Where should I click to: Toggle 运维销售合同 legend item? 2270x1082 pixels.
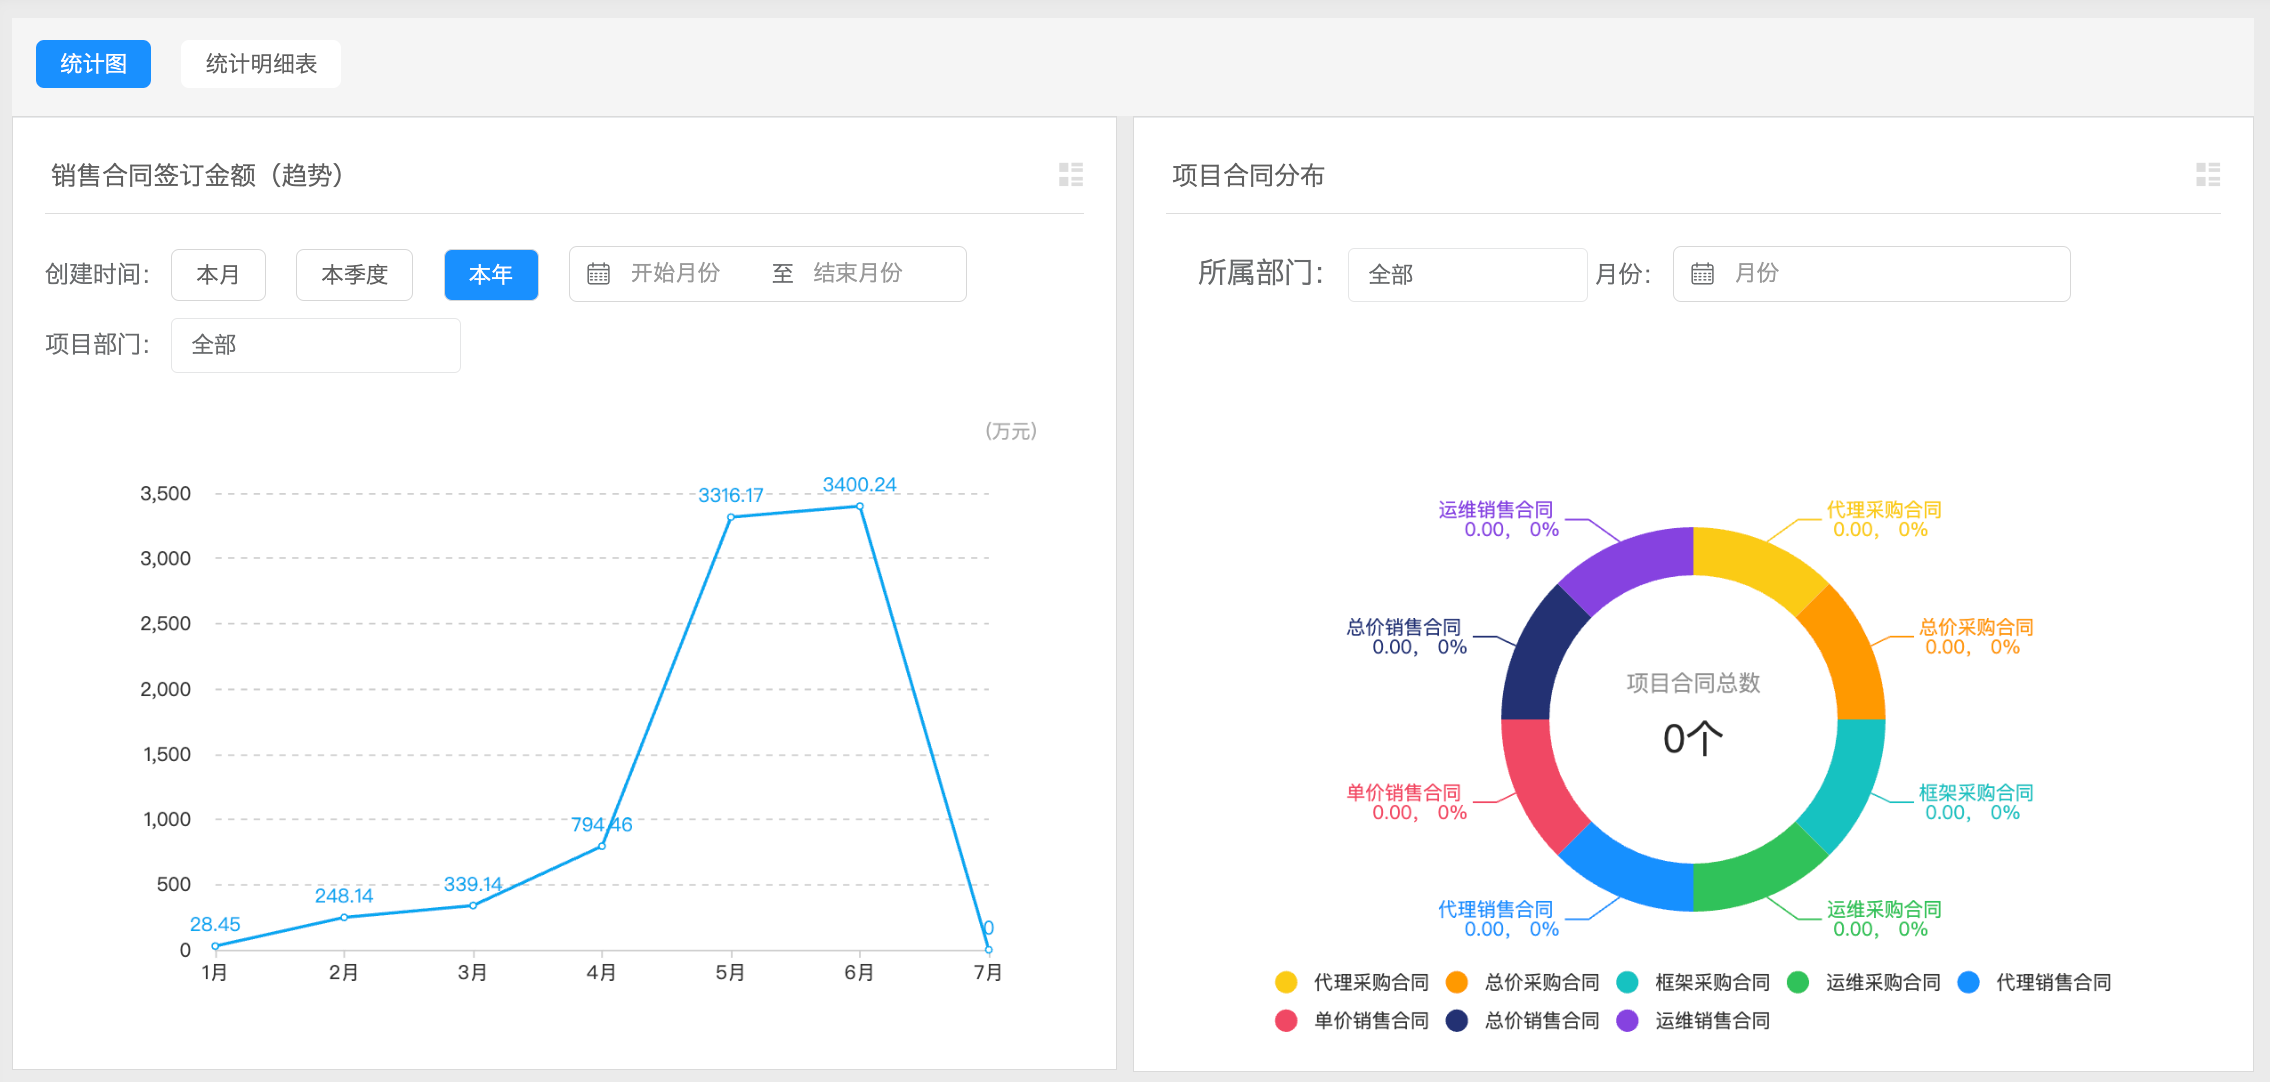pos(1694,1020)
